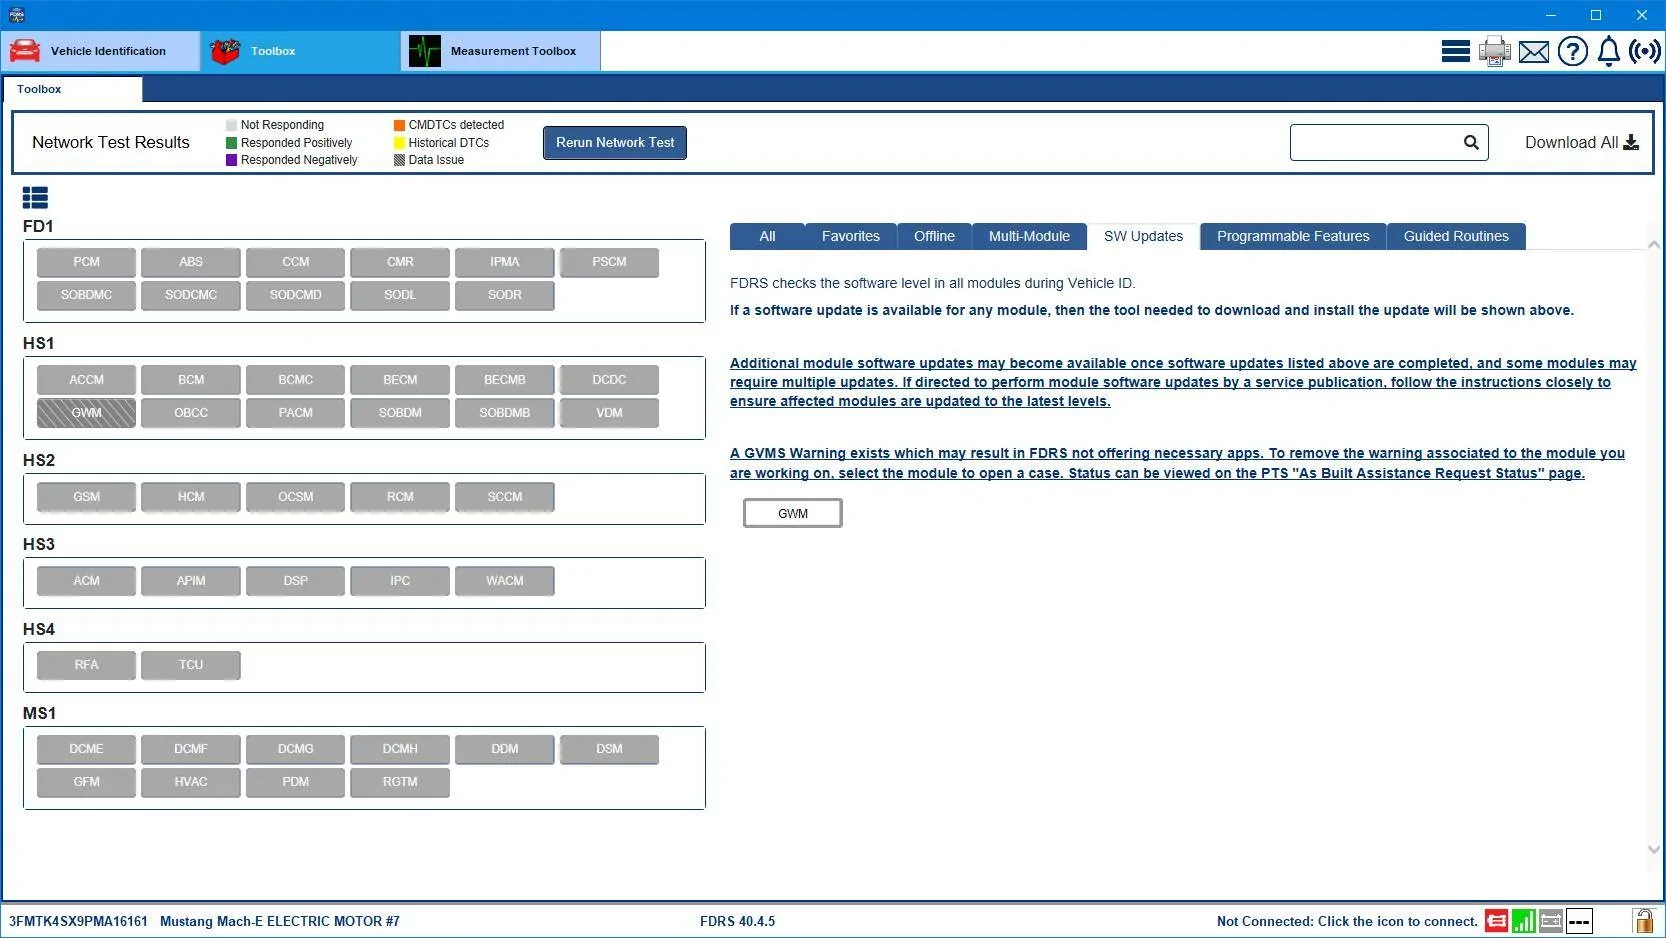Click the GVMS Warning link text
1666x938 pixels.
pos(1177,463)
